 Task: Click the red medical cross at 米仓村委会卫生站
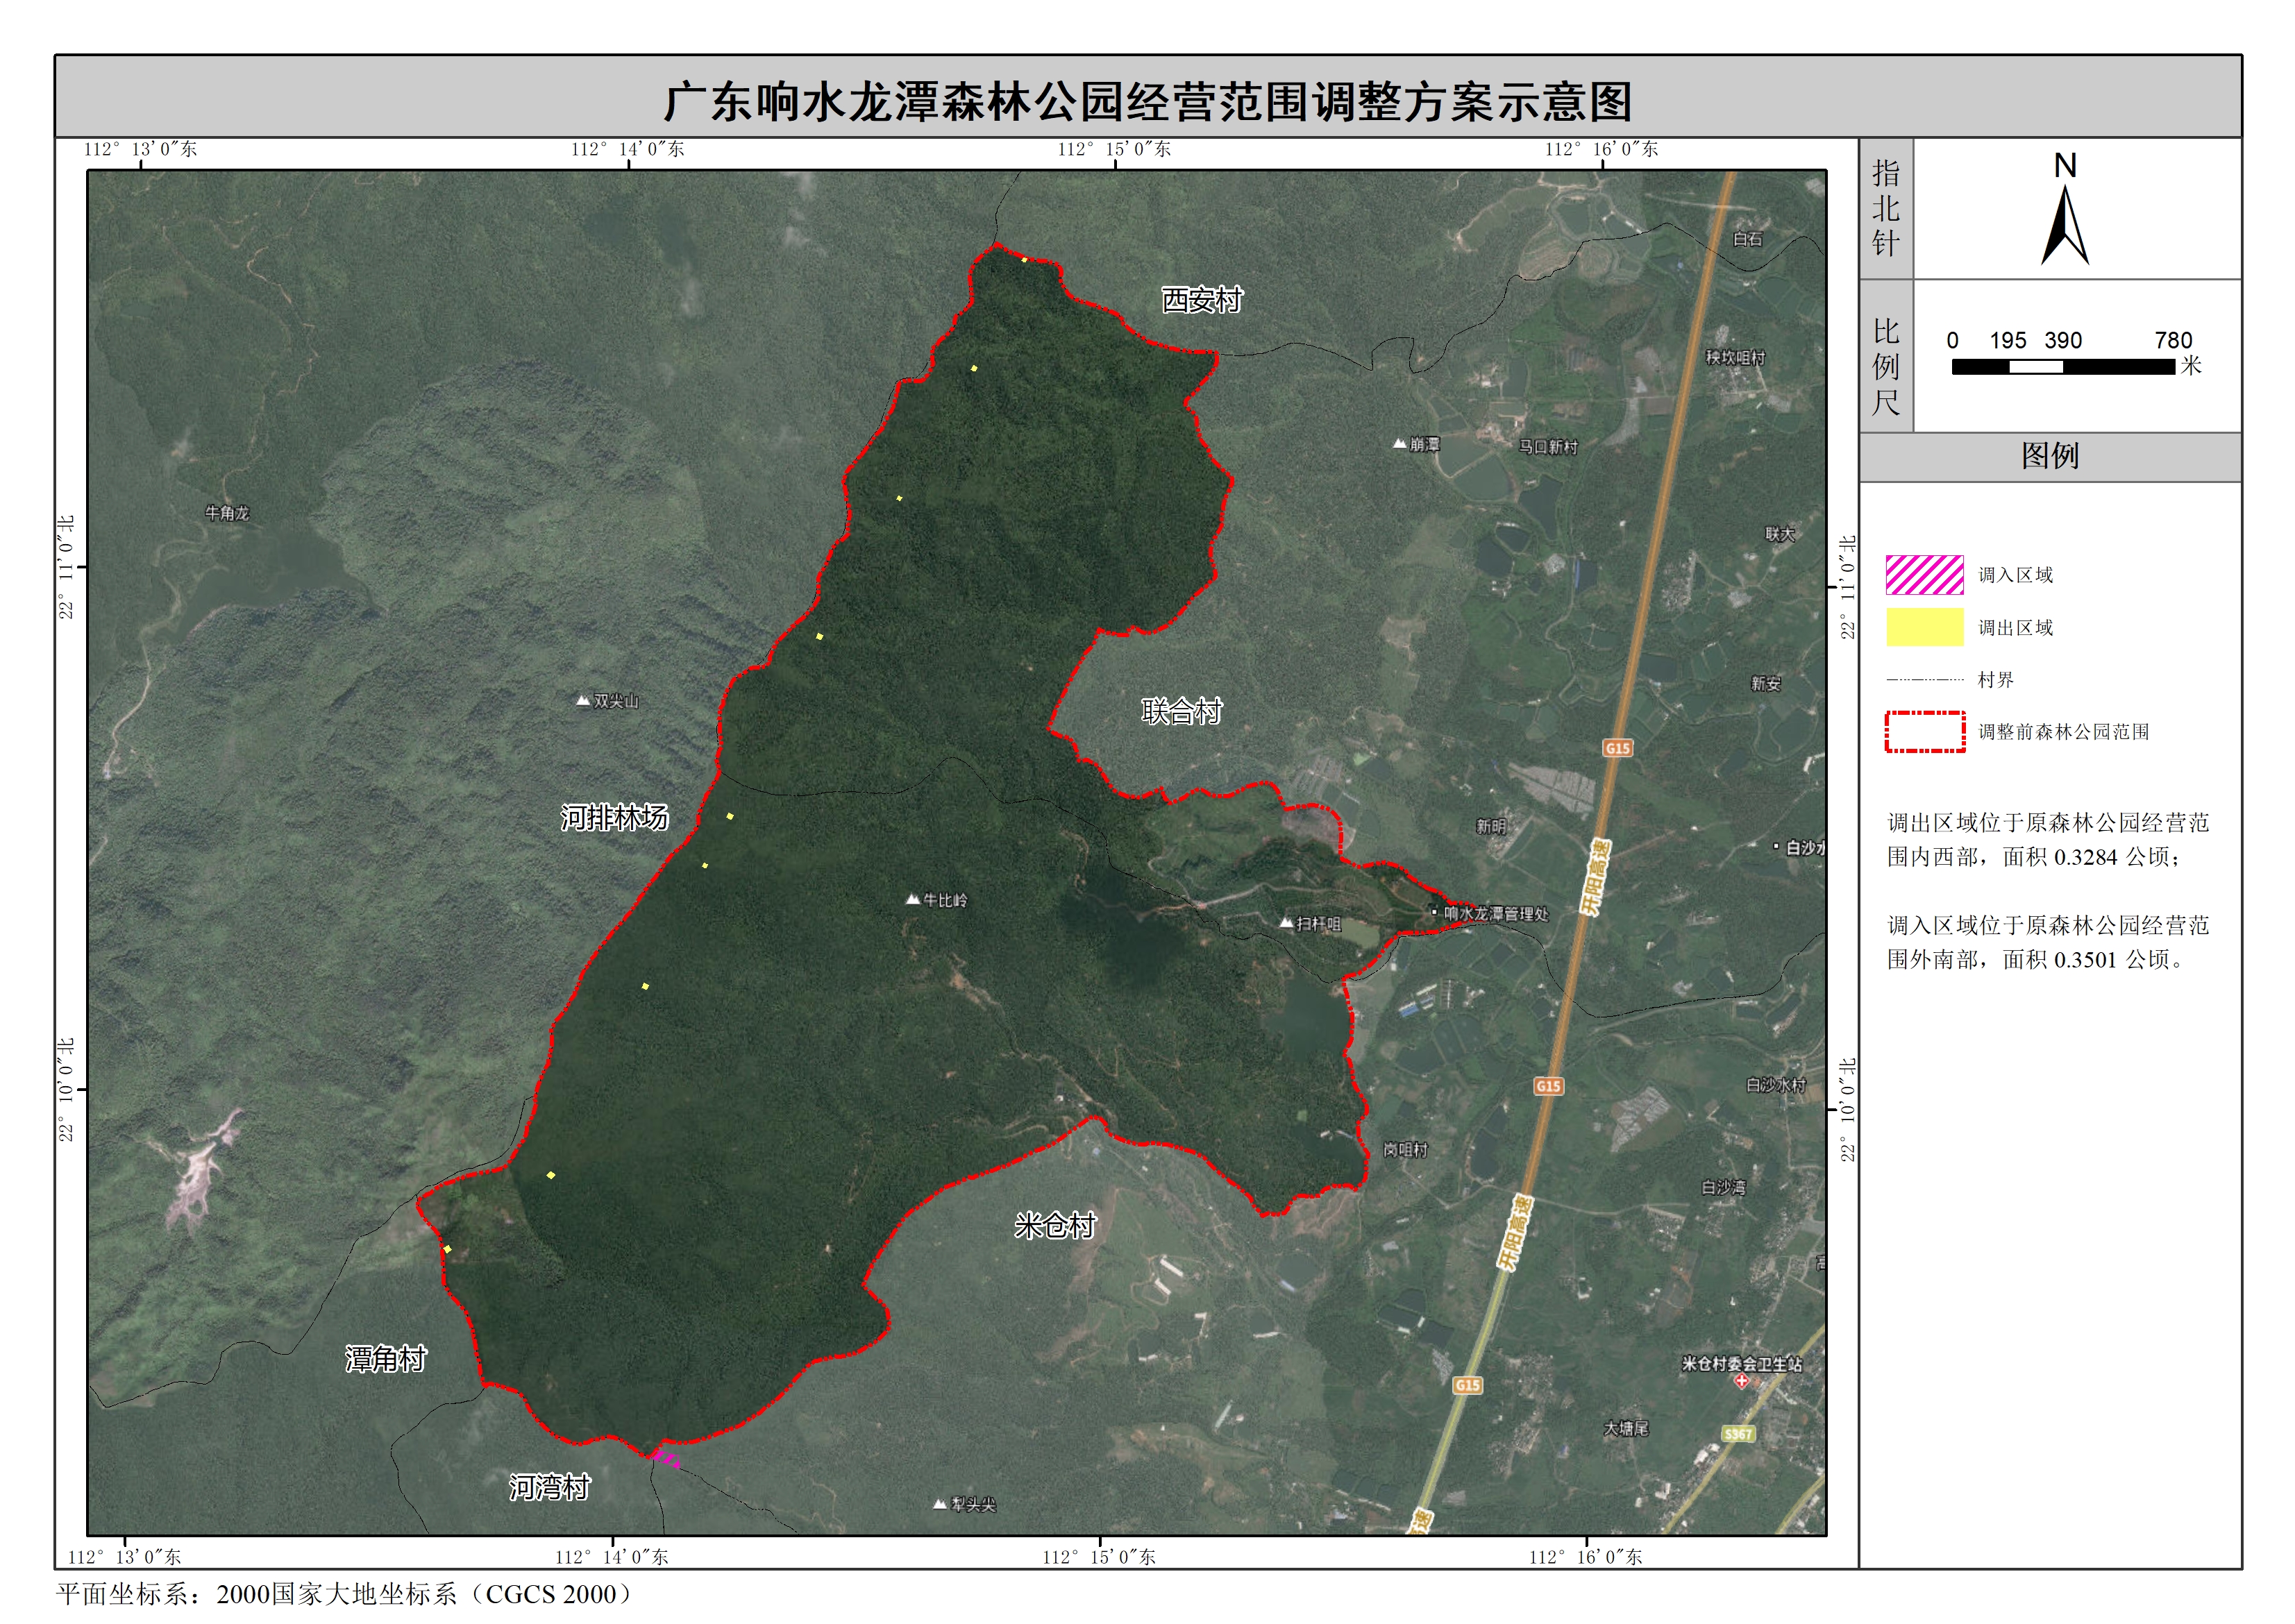click(x=1741, y=1381)
